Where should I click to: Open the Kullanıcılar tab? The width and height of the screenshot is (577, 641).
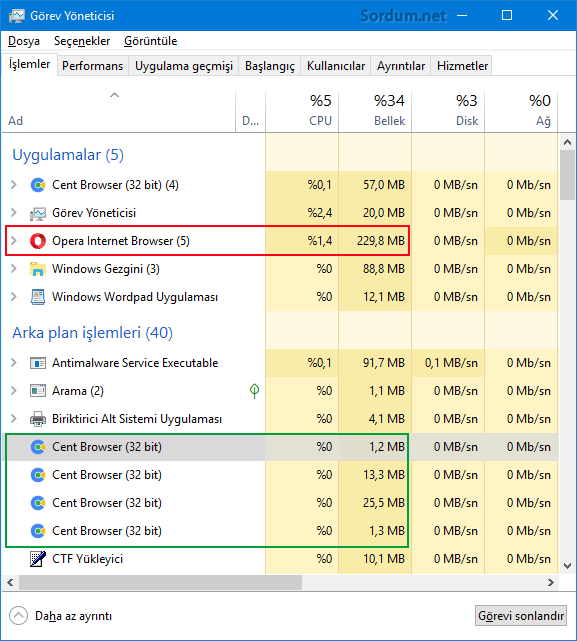tap(336, 66)
